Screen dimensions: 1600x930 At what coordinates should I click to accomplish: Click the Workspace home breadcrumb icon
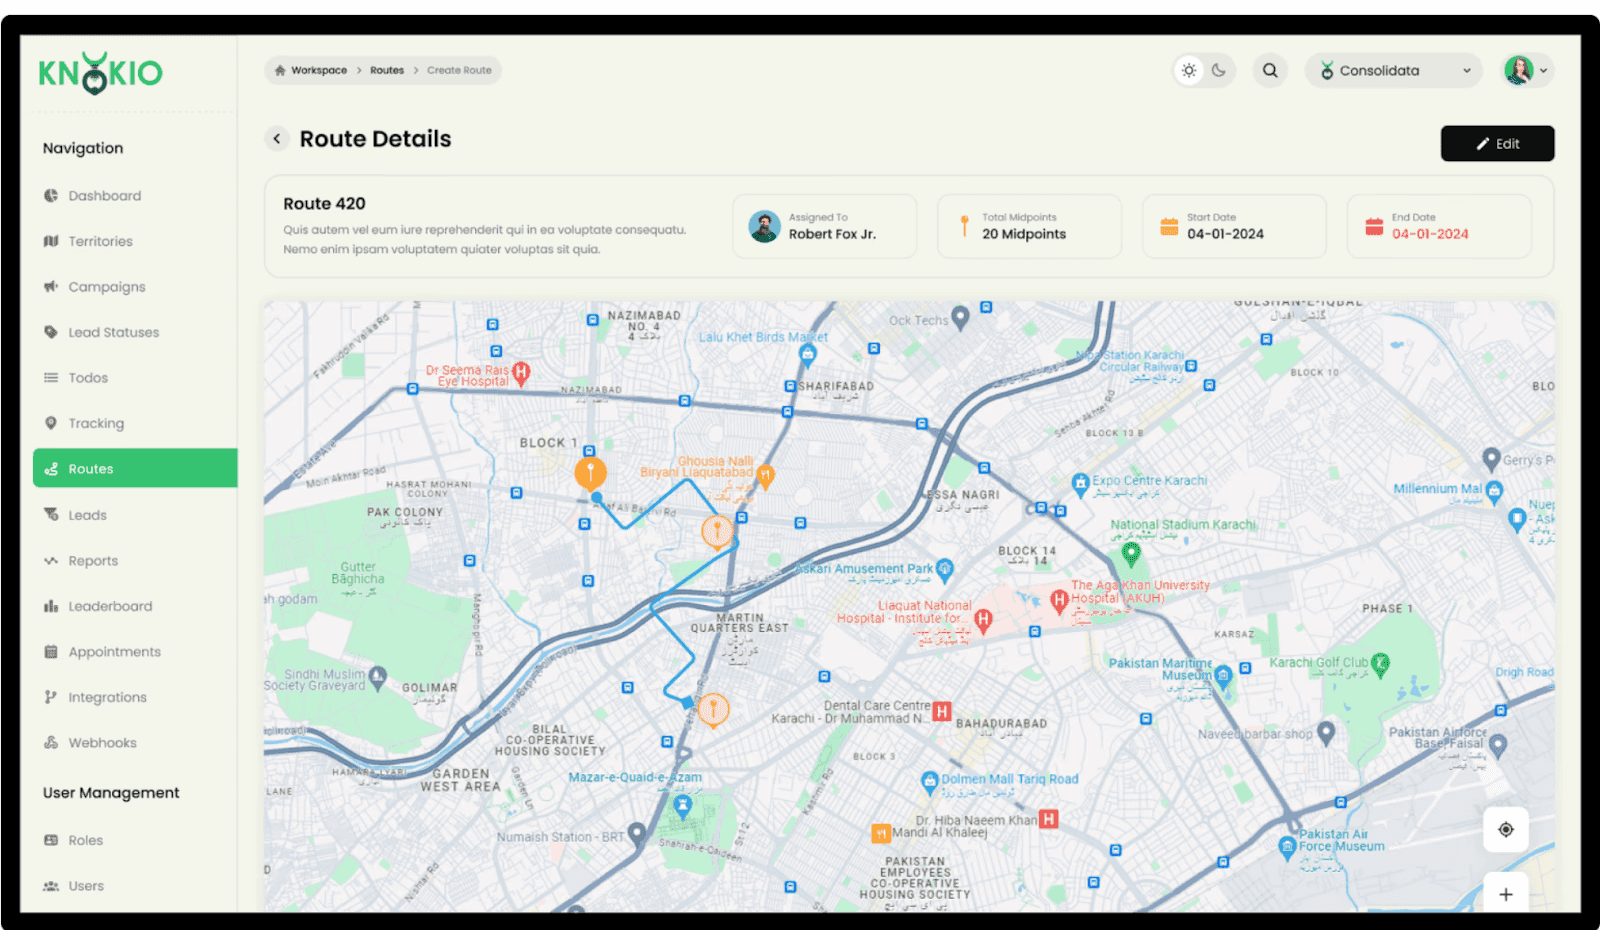(280, 70)
